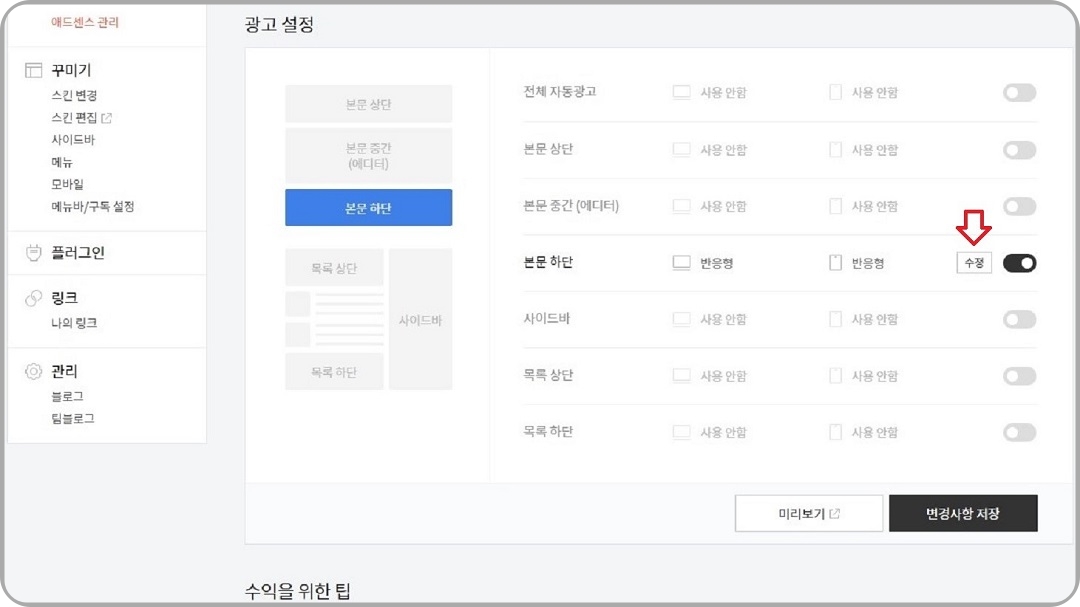1080x607 pixels.
Task: Click desktop monitor icon in 전체 자동광고 row
Action: (681, 92)
